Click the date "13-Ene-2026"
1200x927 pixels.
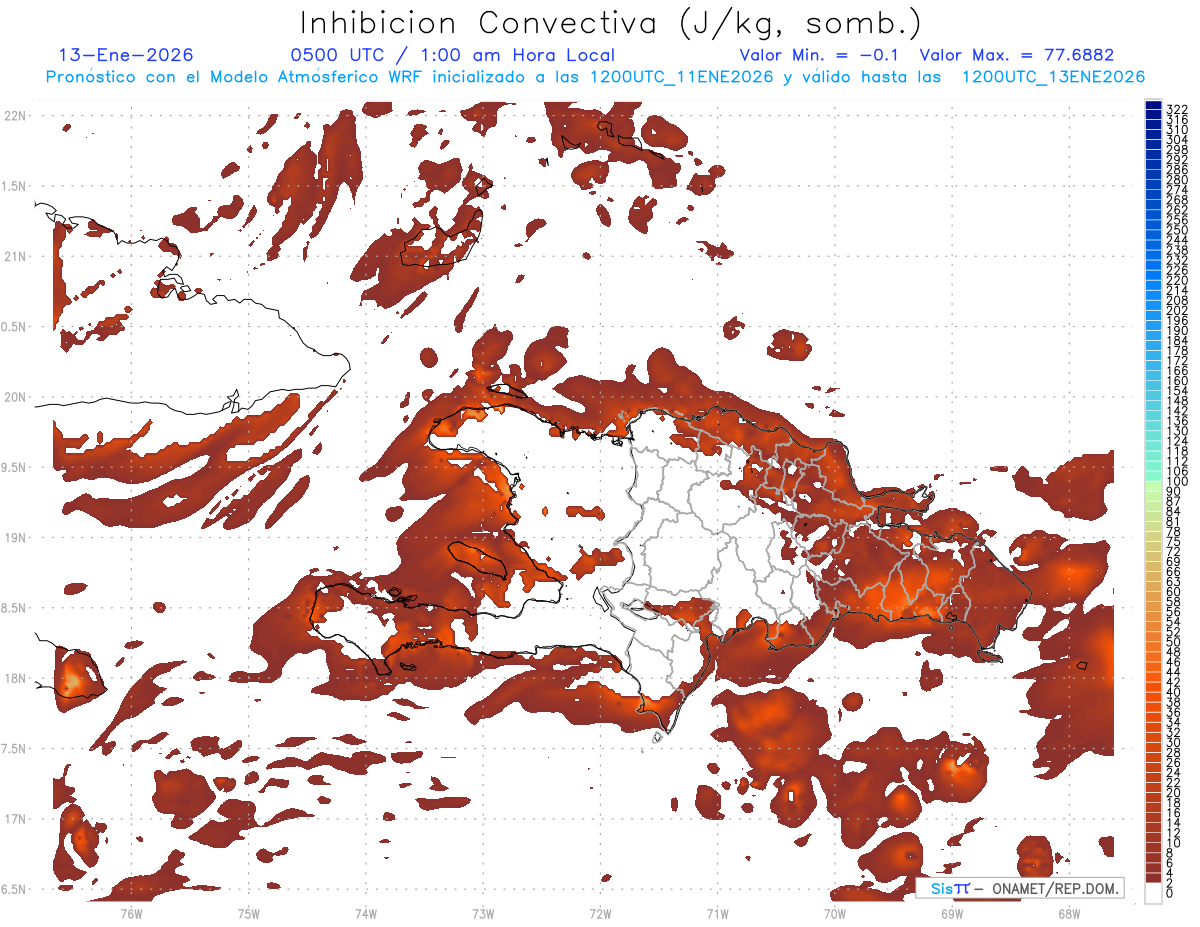(x=126, y=55)
